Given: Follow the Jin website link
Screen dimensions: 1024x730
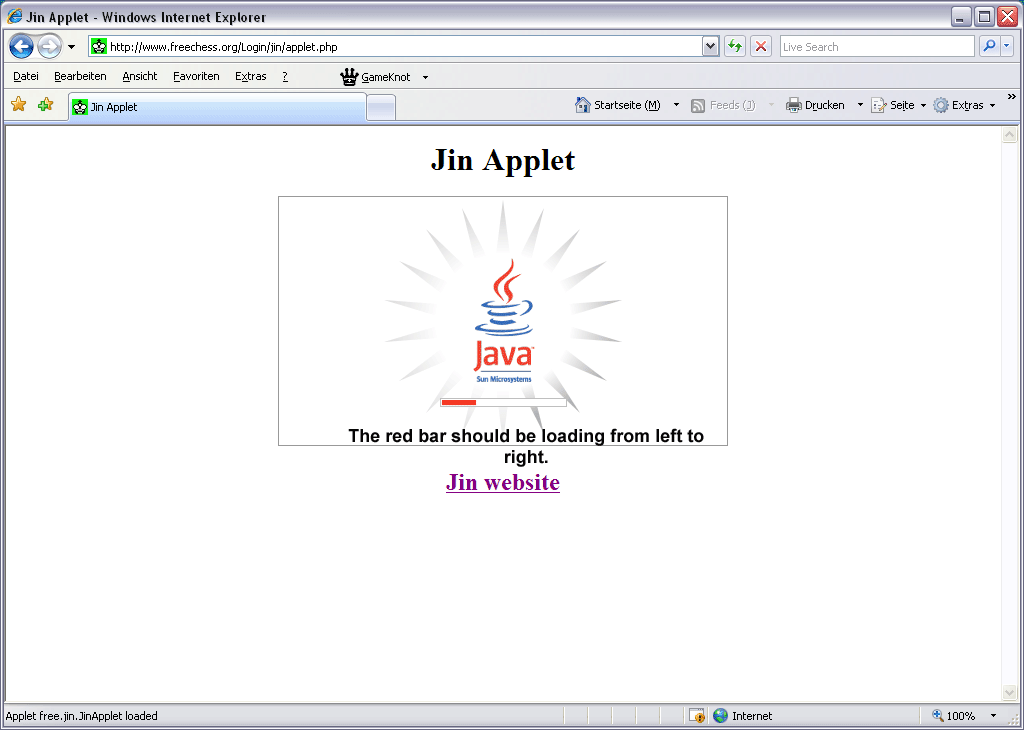Looking at the screenshot, I should pos(503,483).
